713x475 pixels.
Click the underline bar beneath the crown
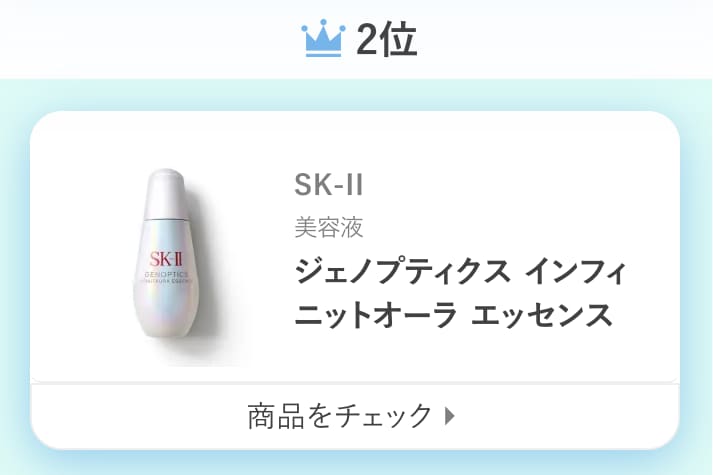pos(323,55)
